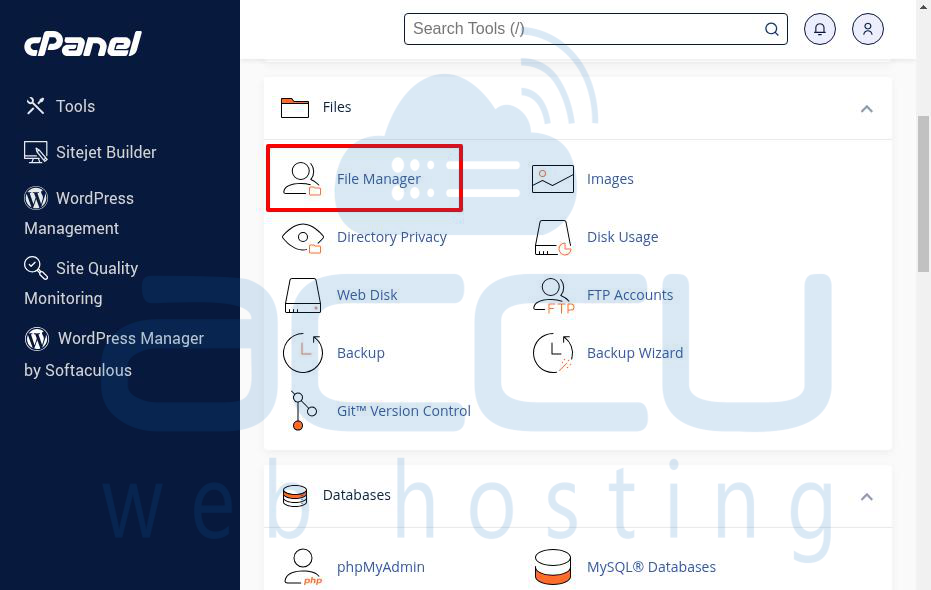The image size is (931, 590).
Task: Click the Site Quality Monitoring magnifier icon
Action: click(36, 268)
